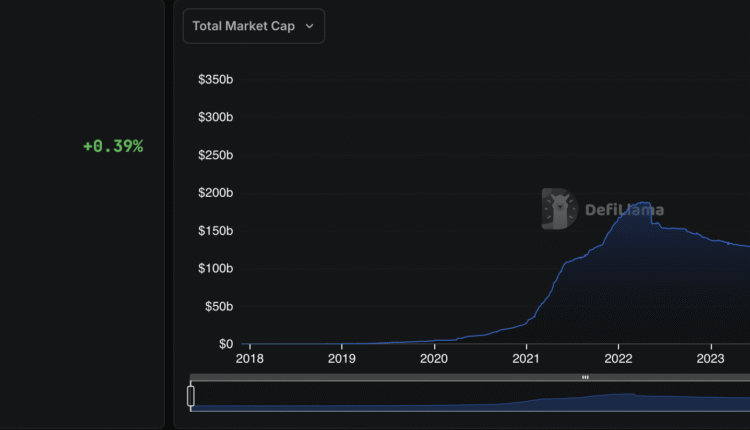Click the 2019 label on the x-axis
Screen dimensions: 750x430
[342, 358]
